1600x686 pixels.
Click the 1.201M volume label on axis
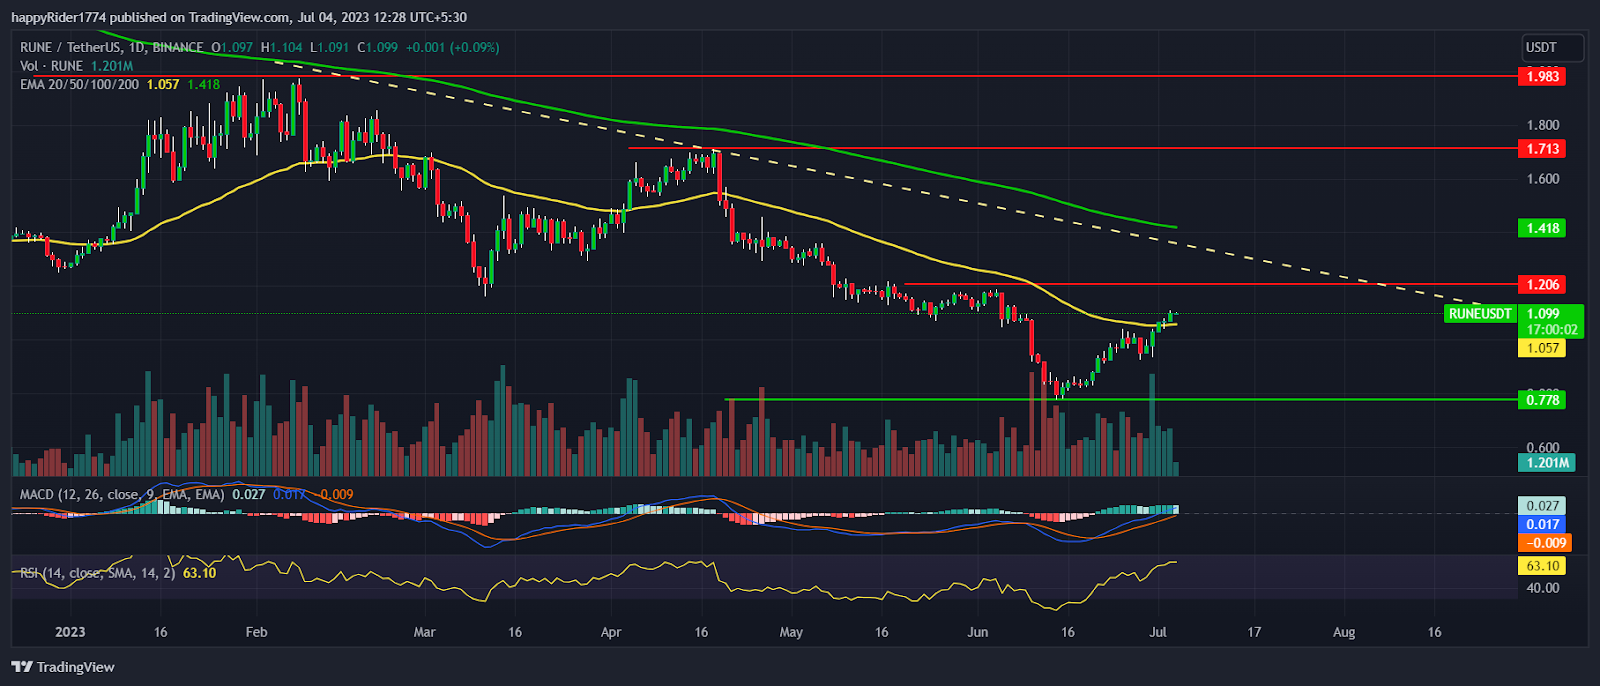(x=1546, y=462)
